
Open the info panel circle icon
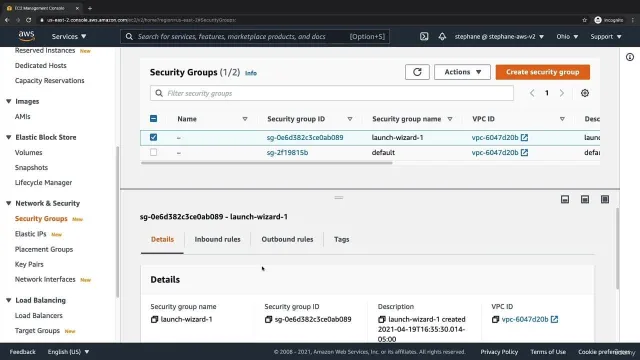[x=630, y=57]
